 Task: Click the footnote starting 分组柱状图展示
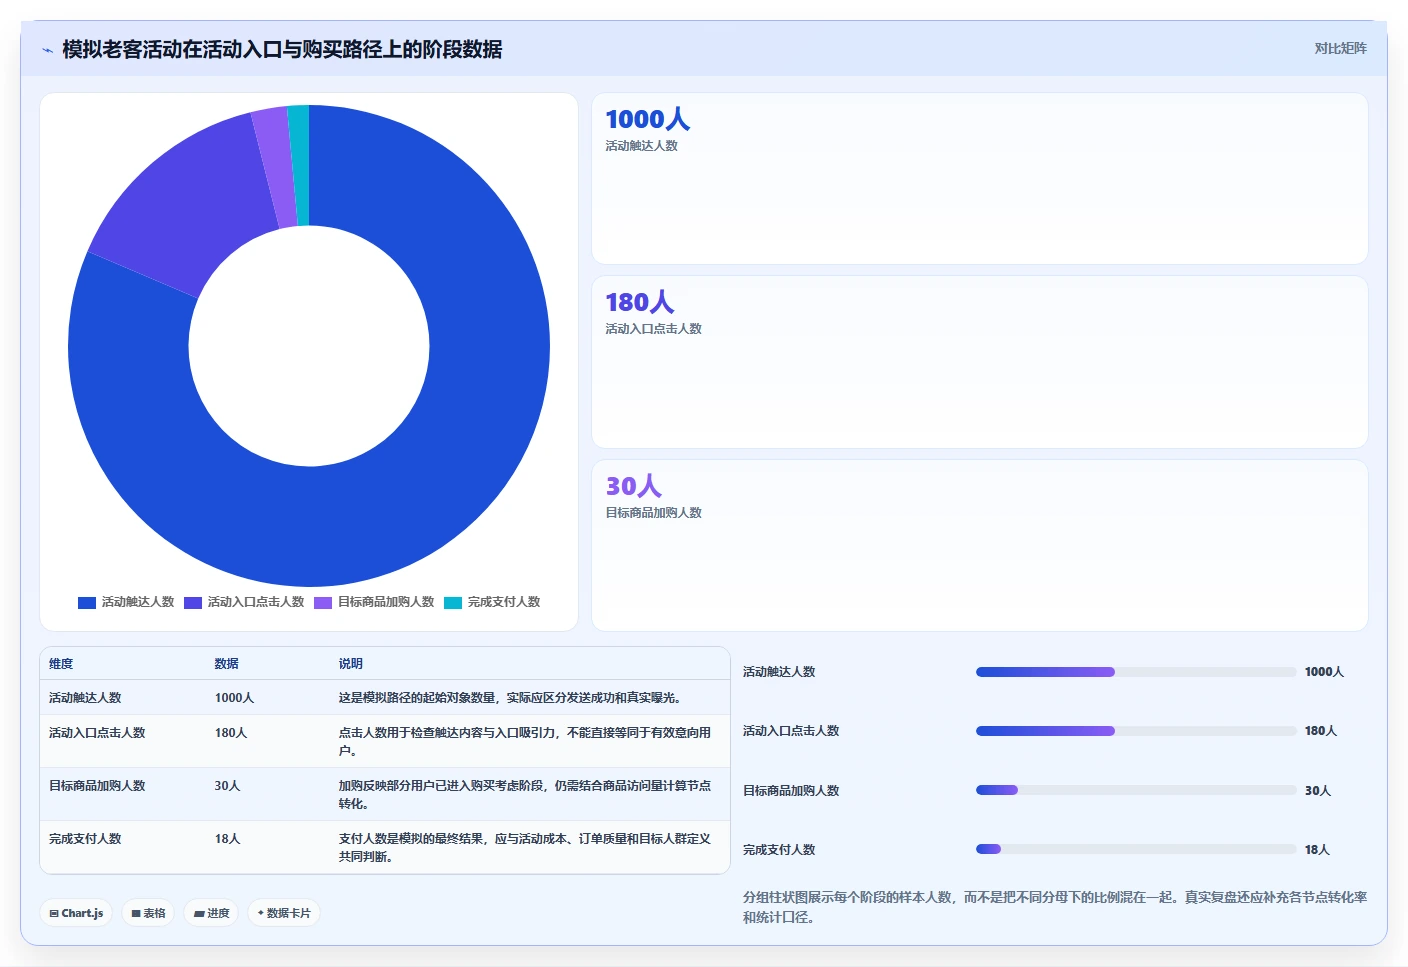tap(1055, 907)
